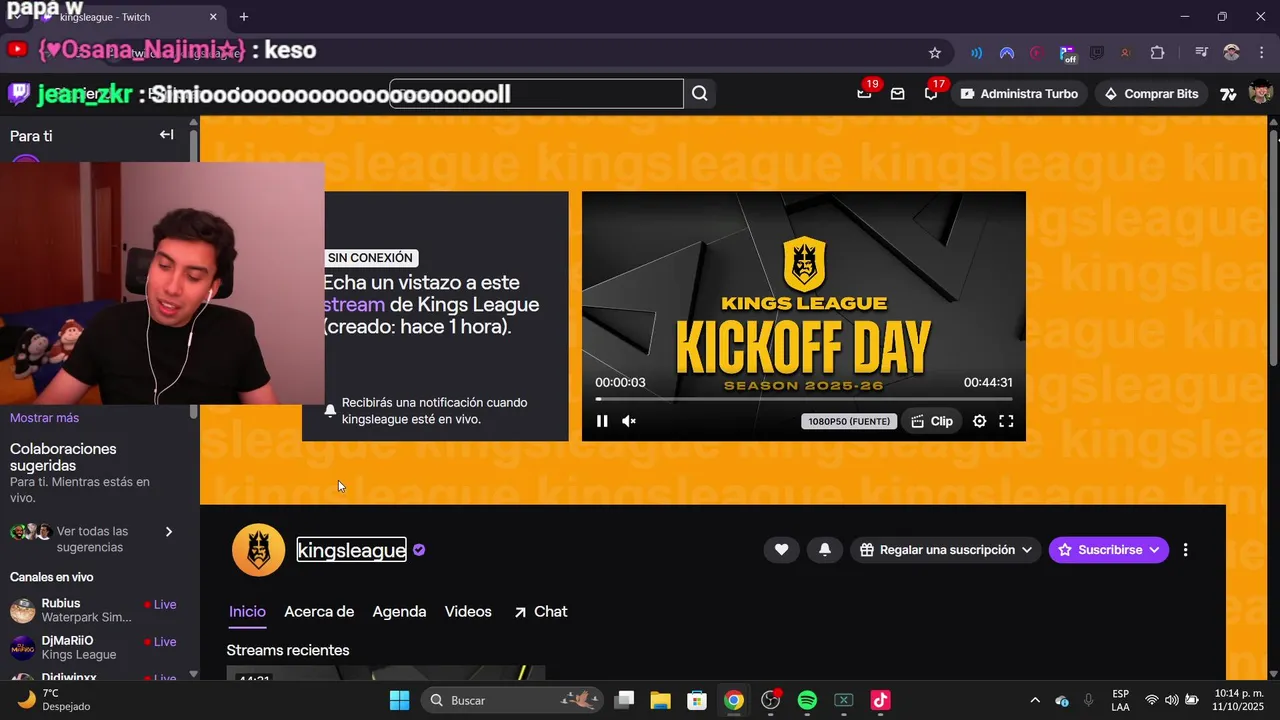Open Twitch Prime loot crown icon with 19 badge
1280x720 pixels.
coord(864,94)
